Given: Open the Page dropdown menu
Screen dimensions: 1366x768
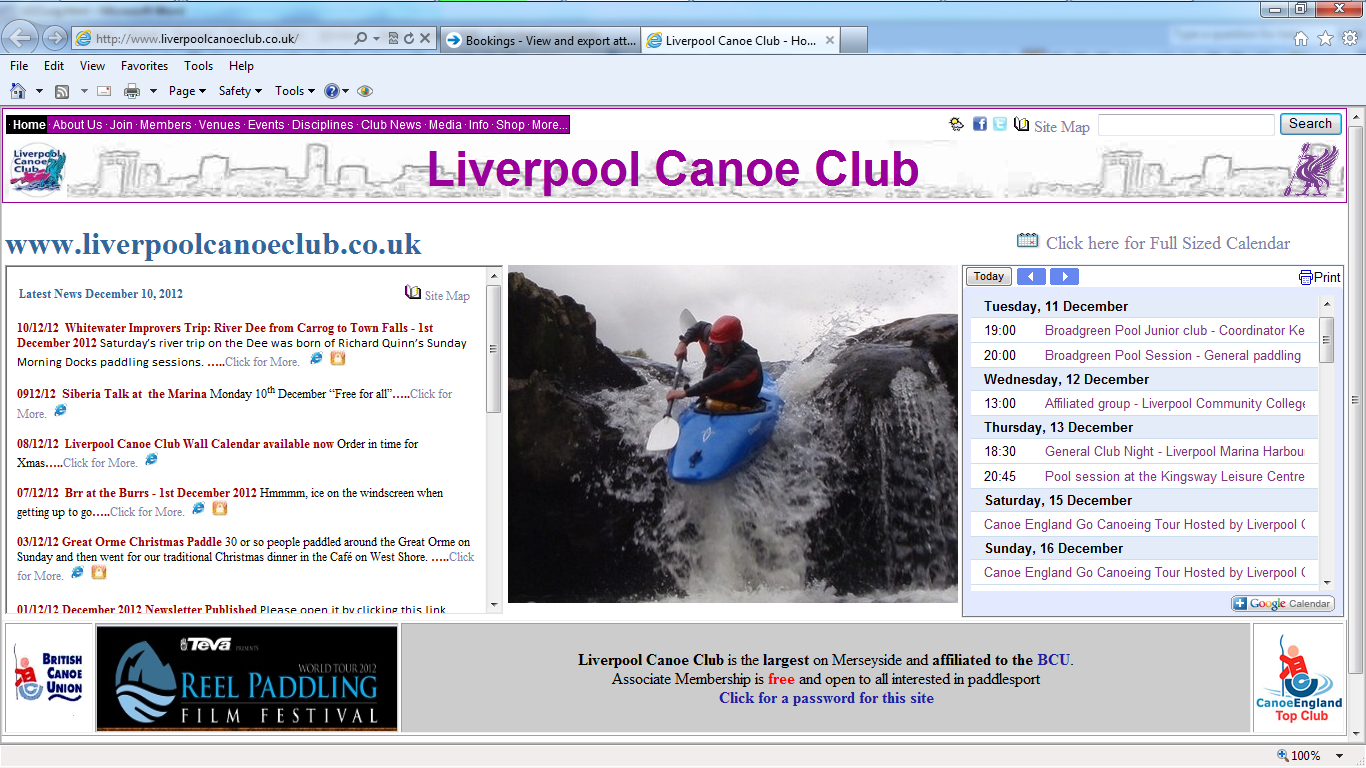Looking at the screenshot, I should tap(187, 91).
